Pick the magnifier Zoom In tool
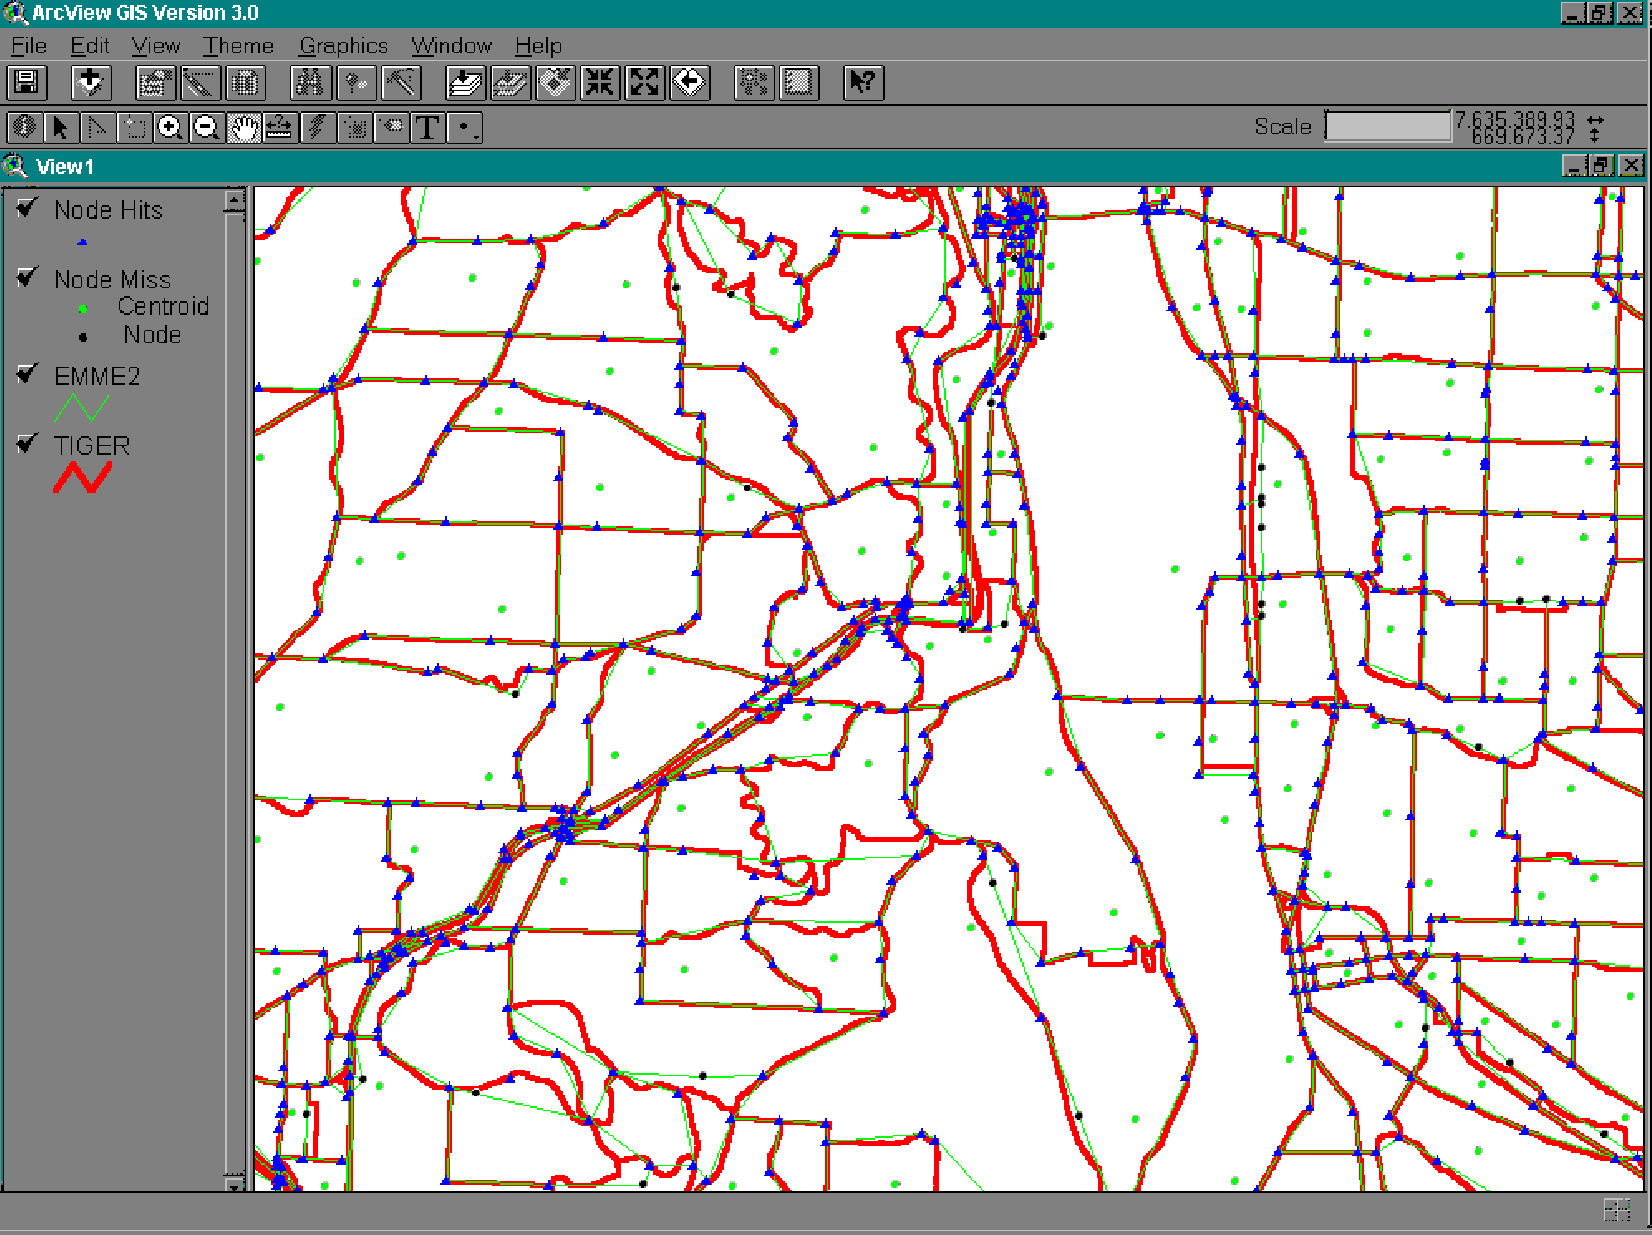The image size is (1652, 1235). tap(170, 127)
